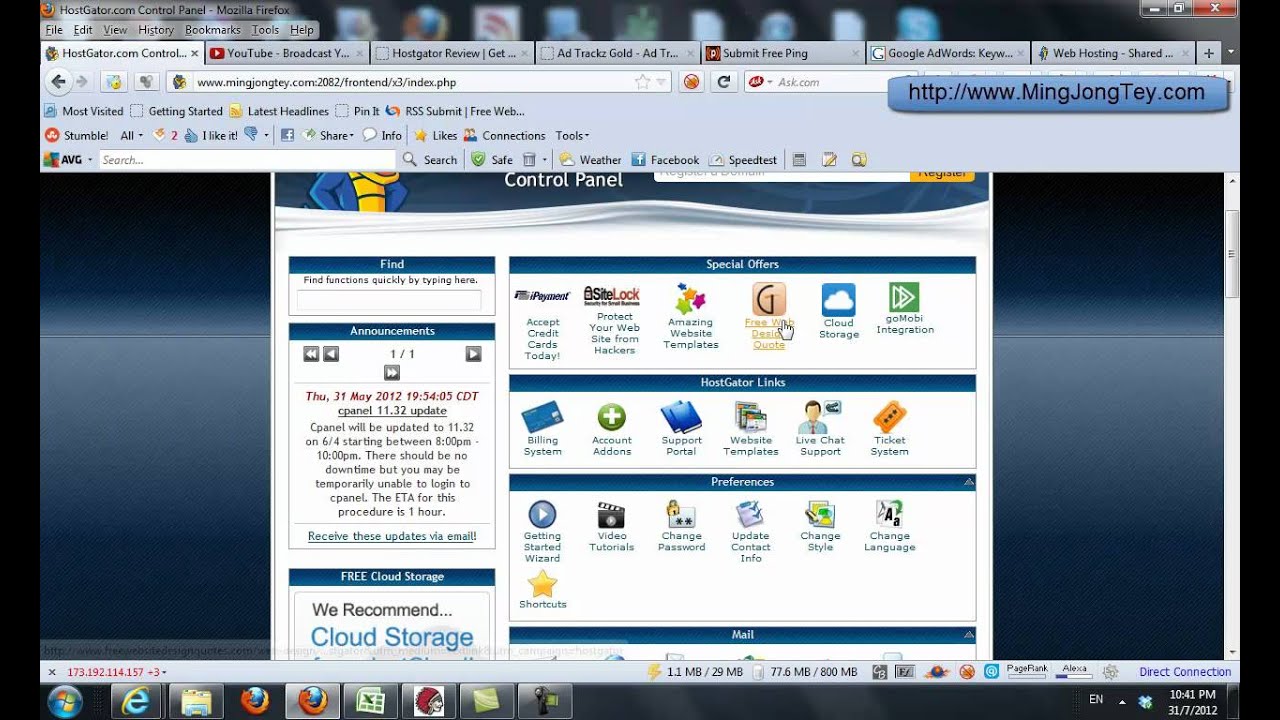Open the StumbleUpon Share dropdown
Viewport: 1280px width, 720px height.
point(328,135)
